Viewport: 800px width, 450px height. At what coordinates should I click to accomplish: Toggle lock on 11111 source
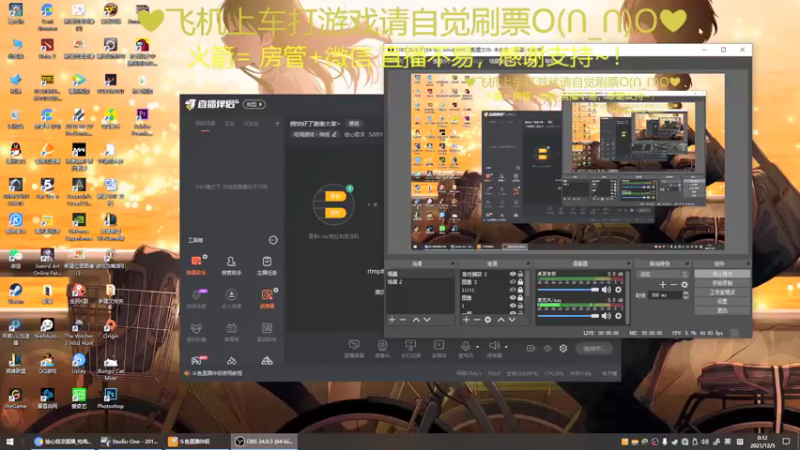[x=520, y=290]
